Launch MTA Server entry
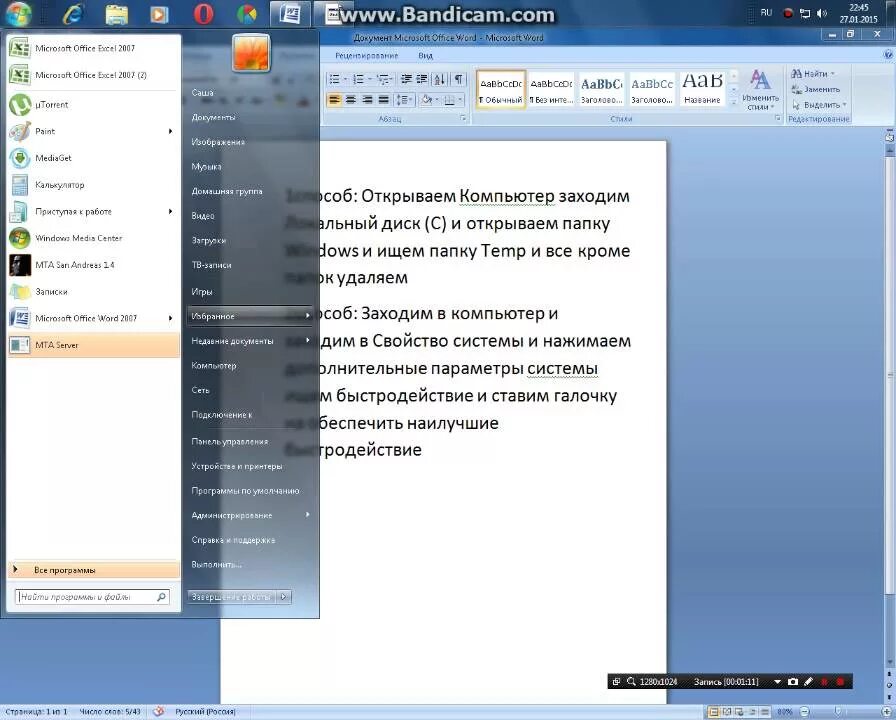 click(x=94, y=345)
